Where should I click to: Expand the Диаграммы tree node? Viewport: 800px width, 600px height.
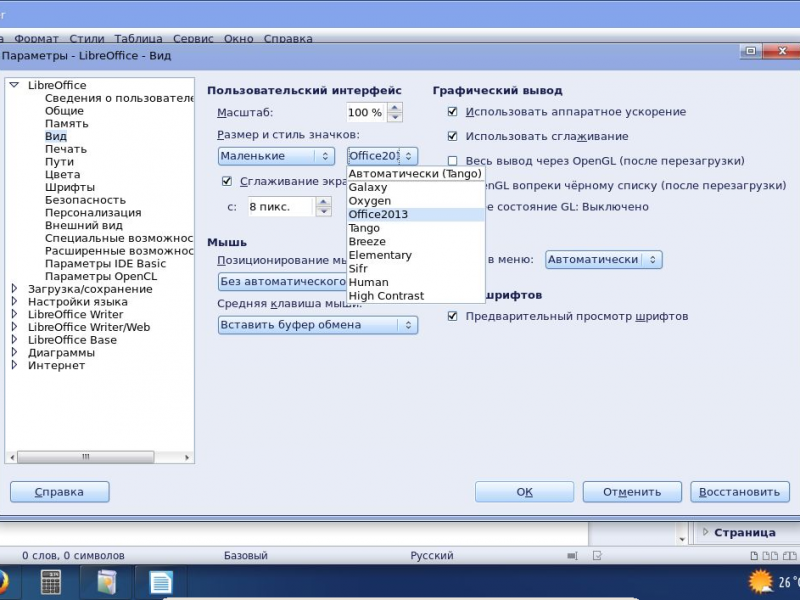pos(14,353)
